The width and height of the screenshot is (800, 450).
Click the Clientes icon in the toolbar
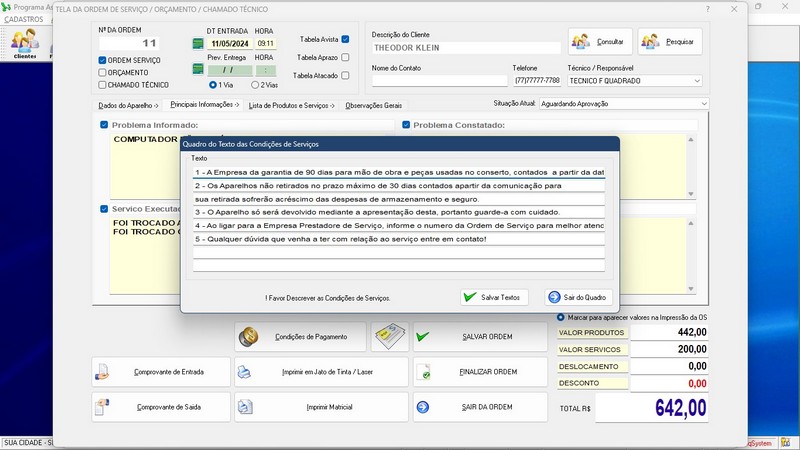pos(25,42)
